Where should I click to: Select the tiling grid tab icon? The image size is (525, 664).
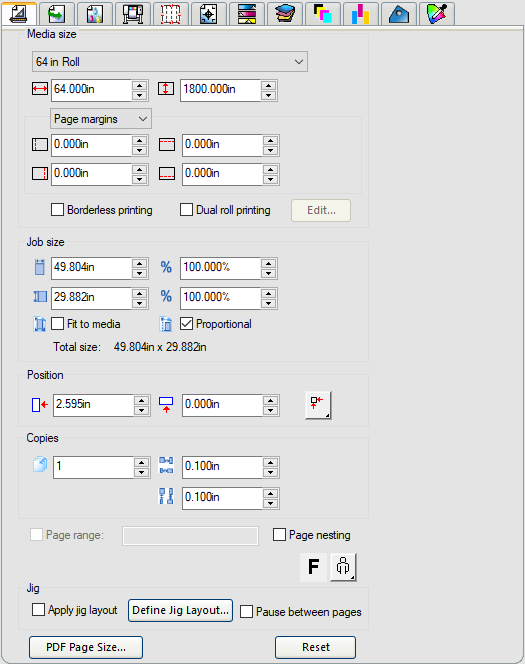170,14
